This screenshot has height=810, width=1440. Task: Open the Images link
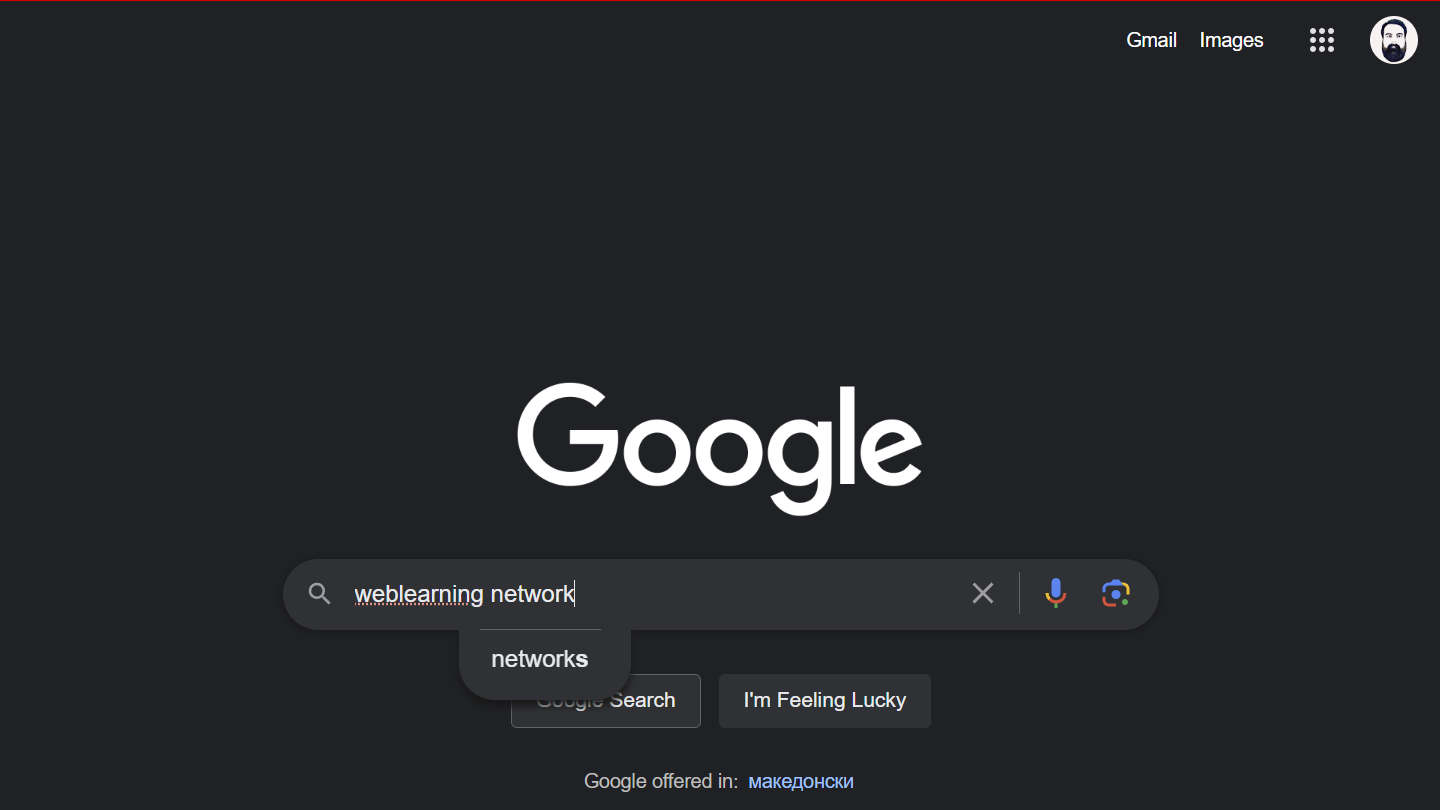[x=1231, y=40]
